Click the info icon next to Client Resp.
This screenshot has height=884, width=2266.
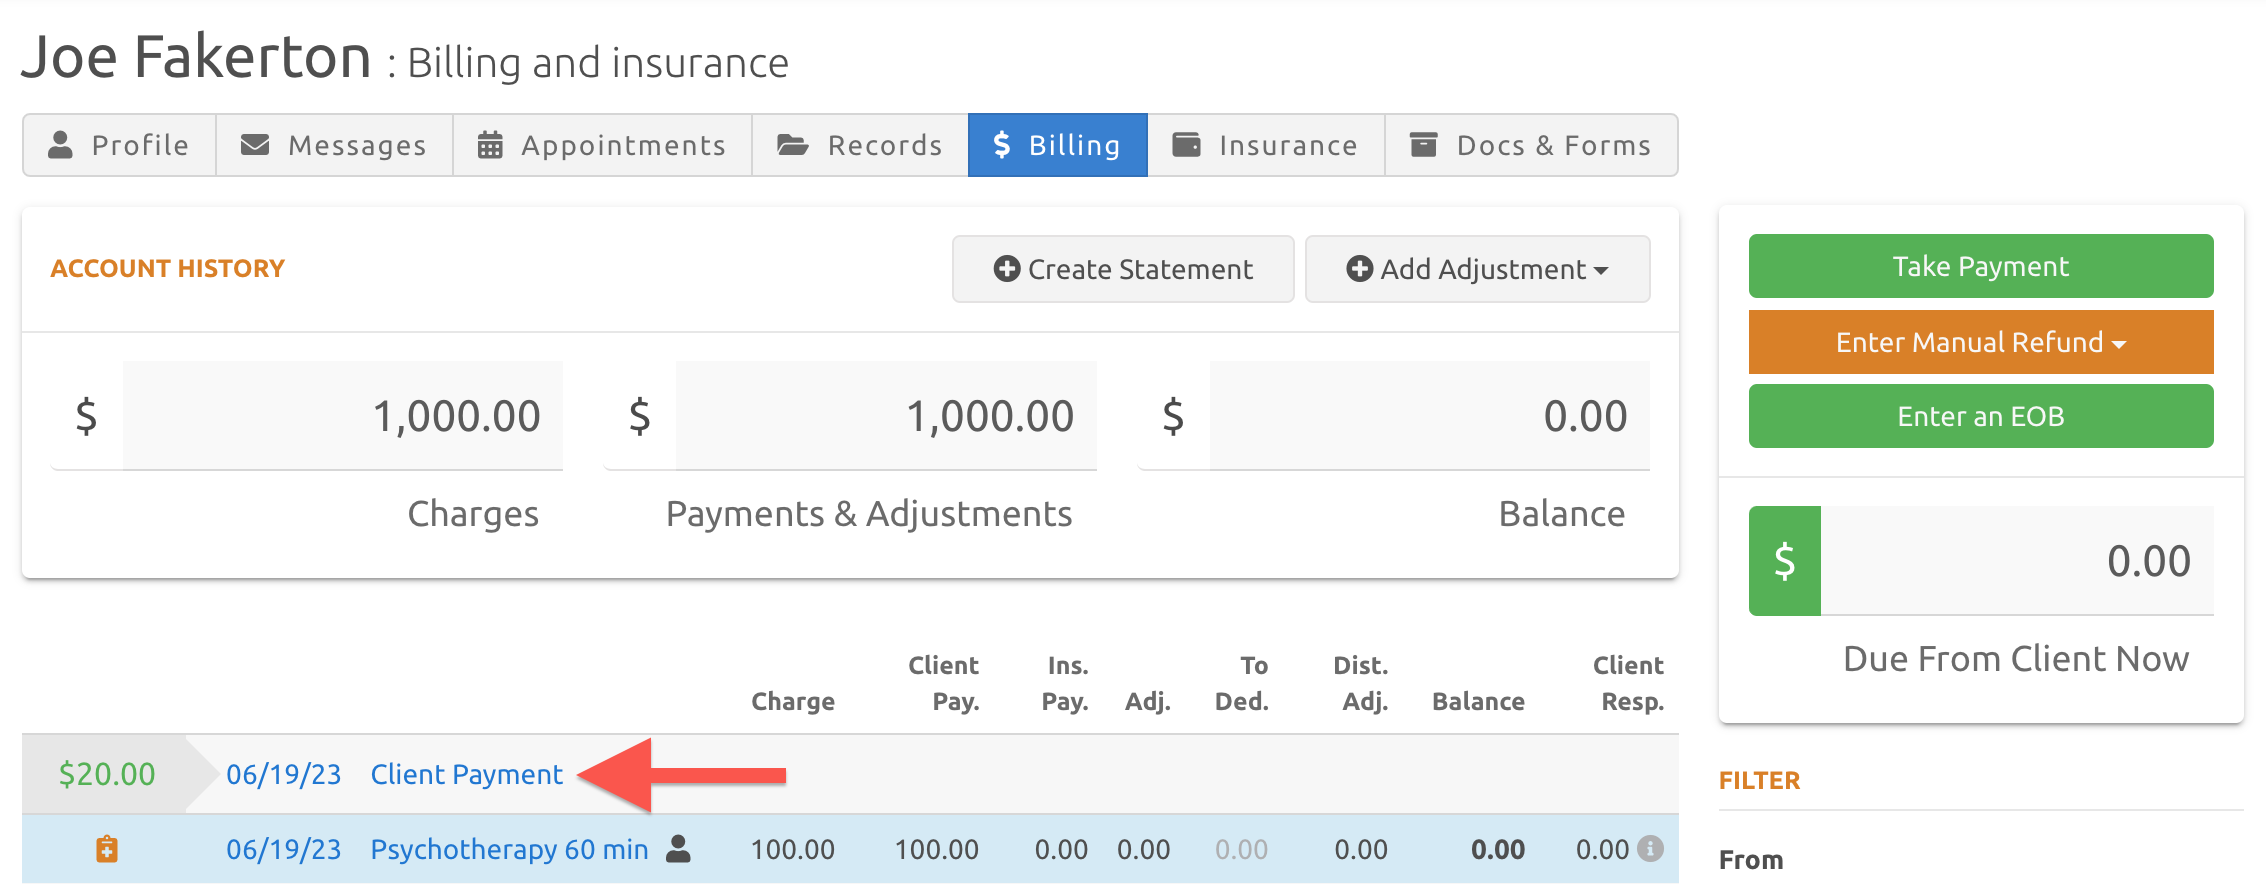tap(1651, 849)
